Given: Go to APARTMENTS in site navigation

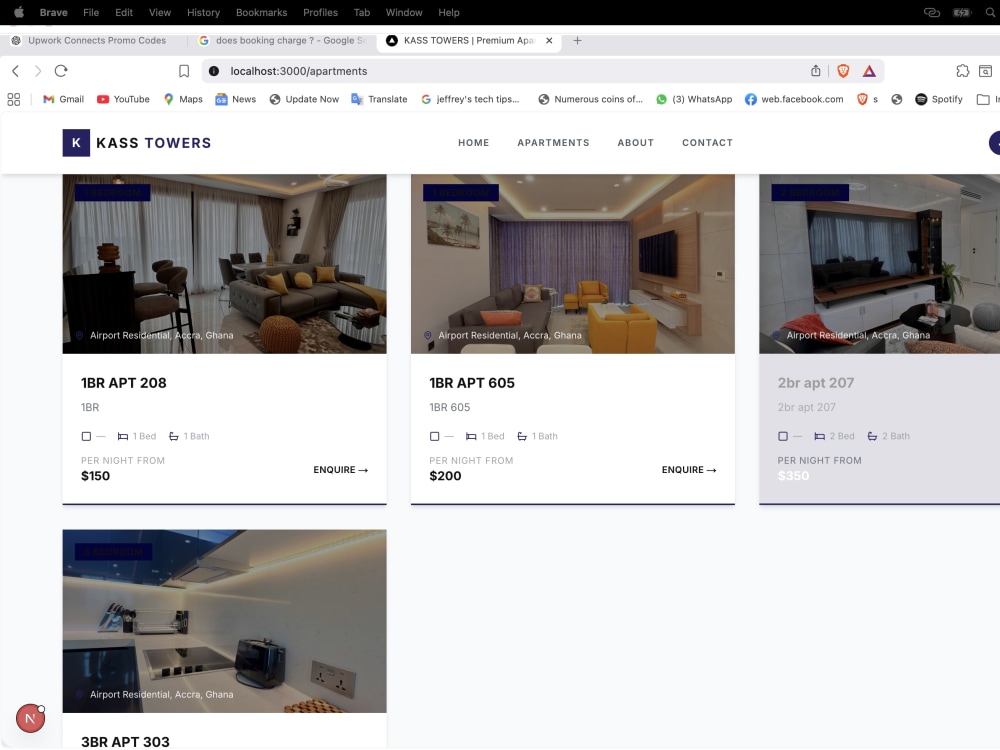Looking at the screenshot, I should click(x=553, y=143).
